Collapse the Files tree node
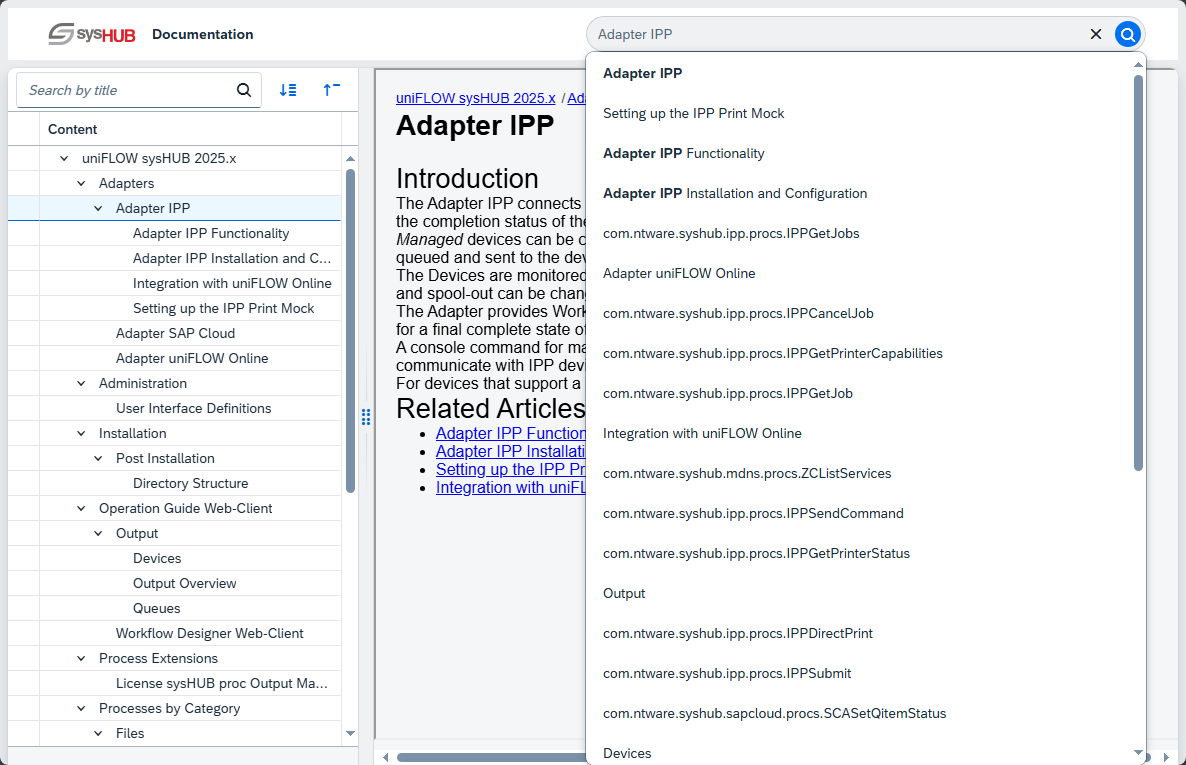The width and height of the screenshot is (1186, 765). point(98,732)
